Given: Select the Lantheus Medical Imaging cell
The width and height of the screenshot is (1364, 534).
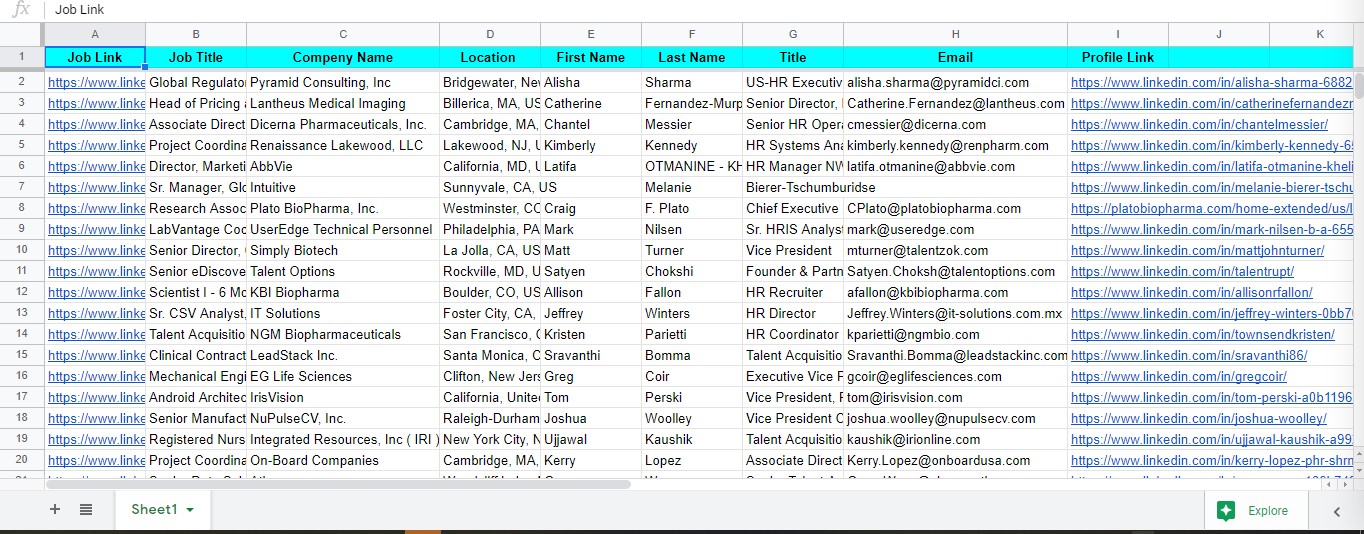Looking at the screenshot, I should click(343, 103).
